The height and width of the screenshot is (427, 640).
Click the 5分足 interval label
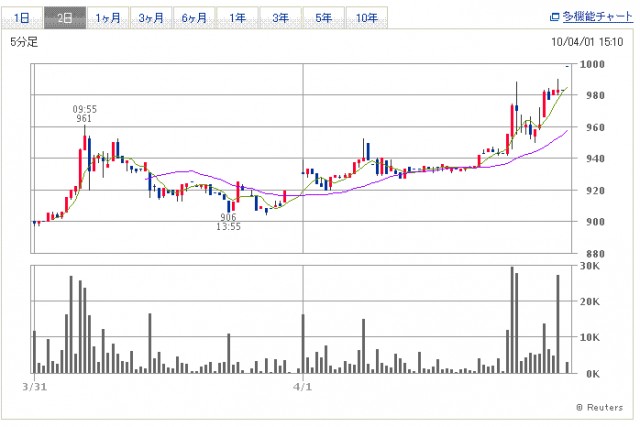tap(24, 42)
